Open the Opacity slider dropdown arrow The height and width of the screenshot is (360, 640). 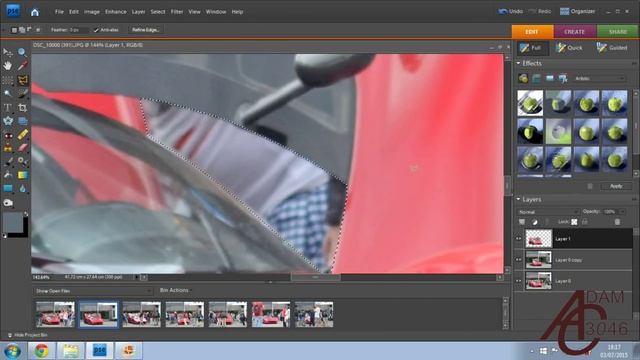(x=622, y=212)
